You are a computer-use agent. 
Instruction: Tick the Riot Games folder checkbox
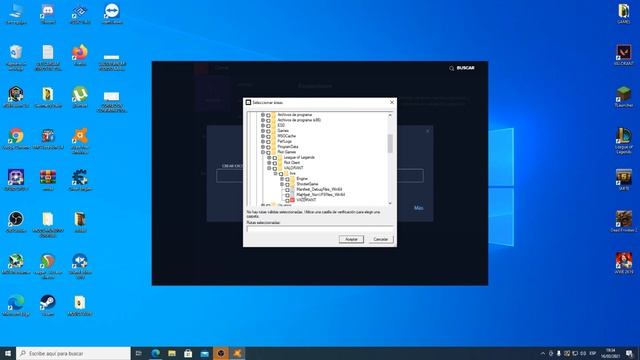[268, 152]
